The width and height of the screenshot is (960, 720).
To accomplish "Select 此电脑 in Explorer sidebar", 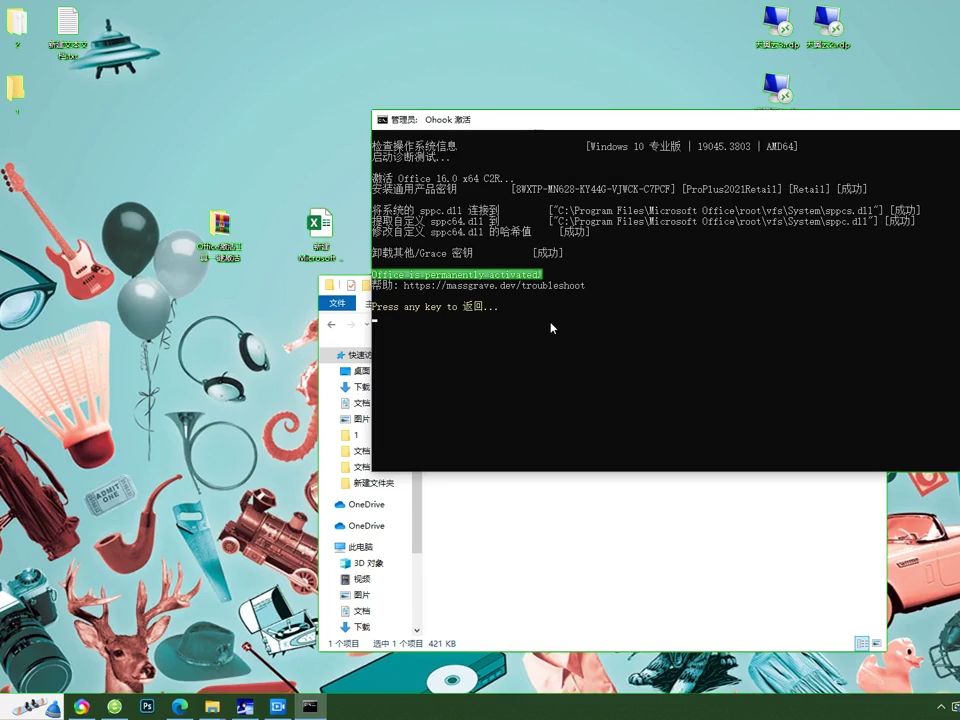I will tap(354, 547).
